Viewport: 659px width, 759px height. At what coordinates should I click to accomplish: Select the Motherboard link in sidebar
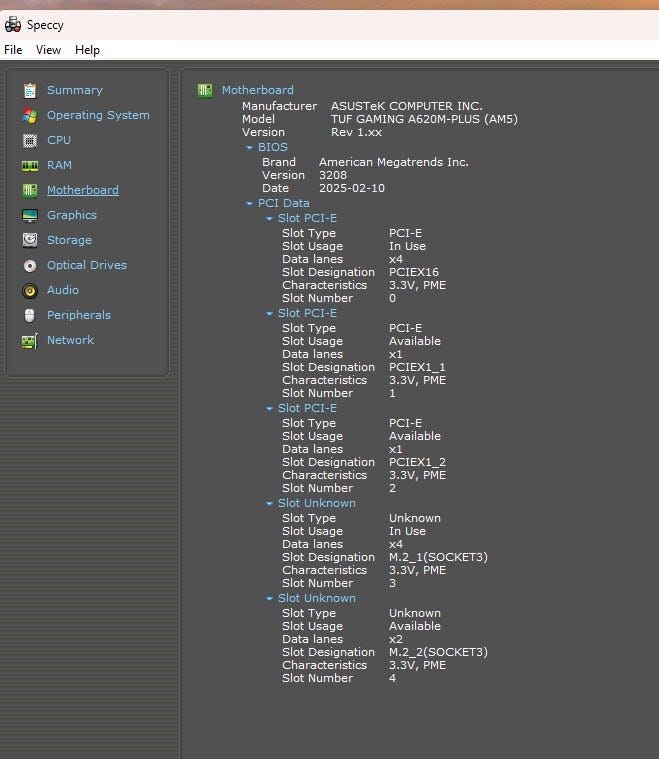[x=82, y=190]
